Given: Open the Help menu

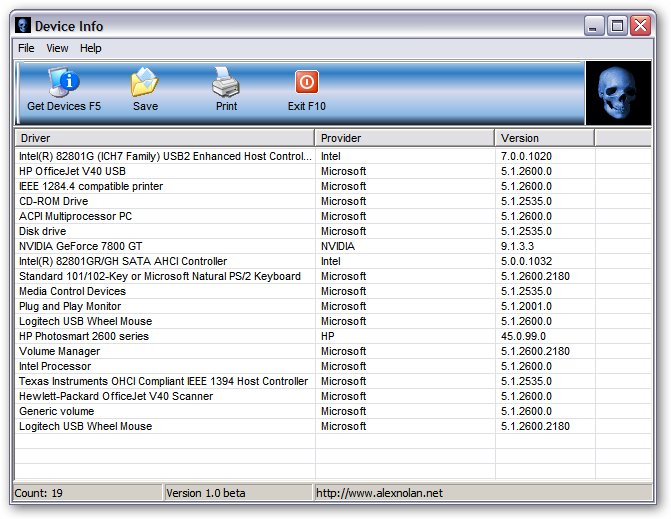Looking at the screenshot, I should pyautogui.click(x=91, y=48).
